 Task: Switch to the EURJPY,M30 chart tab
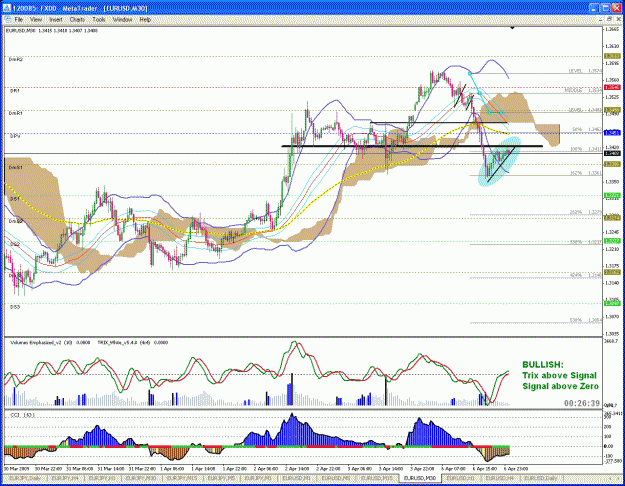141,478
